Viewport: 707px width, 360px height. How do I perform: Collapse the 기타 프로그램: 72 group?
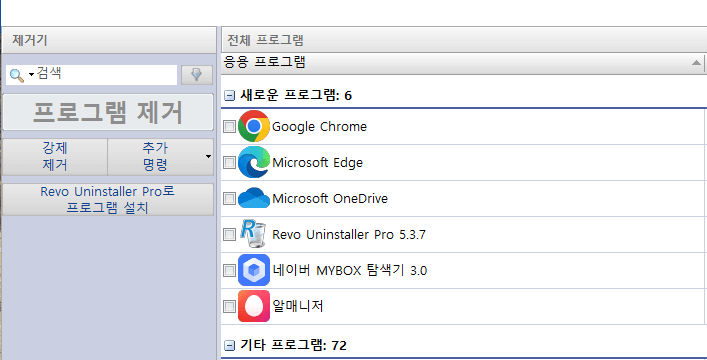230,346
